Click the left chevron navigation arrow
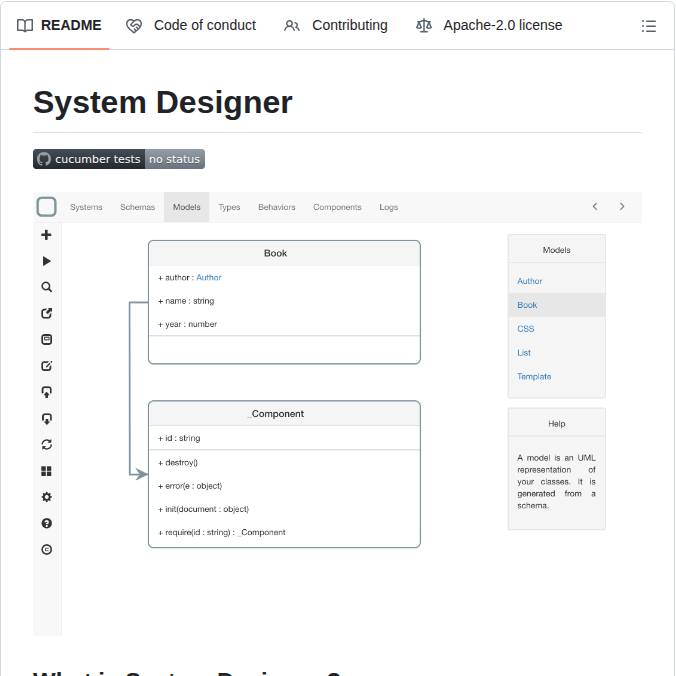The width and height of the screenshot is (676, 676). (x=595, y=207)
